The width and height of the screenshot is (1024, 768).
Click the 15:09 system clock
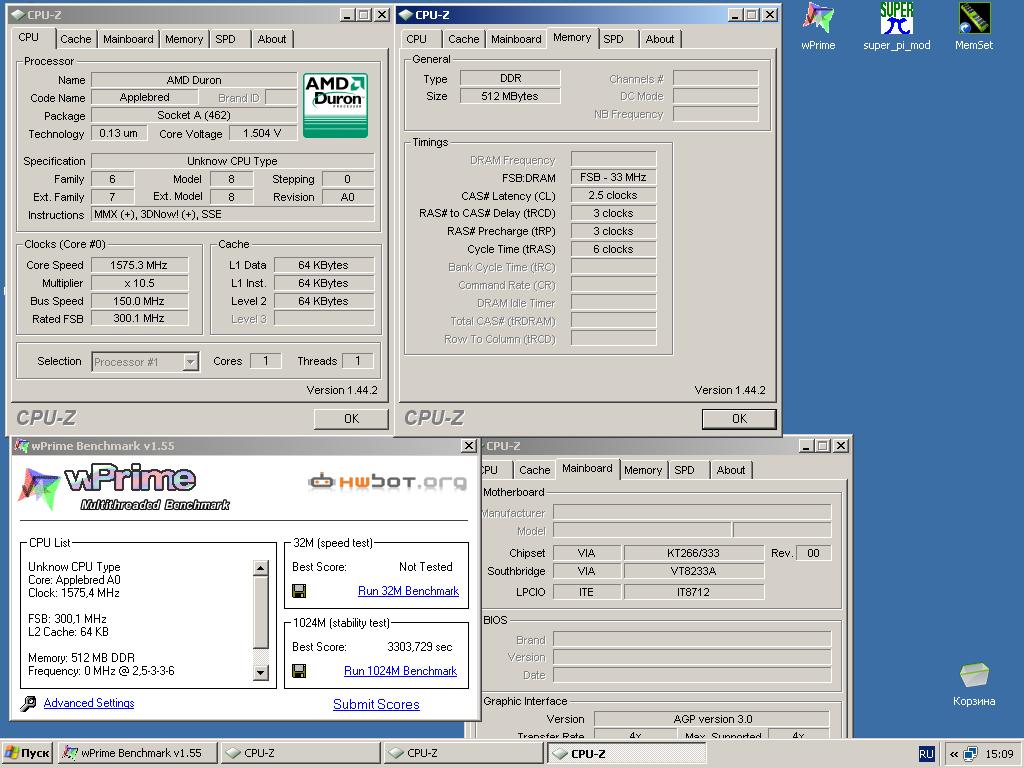(999, 754)
